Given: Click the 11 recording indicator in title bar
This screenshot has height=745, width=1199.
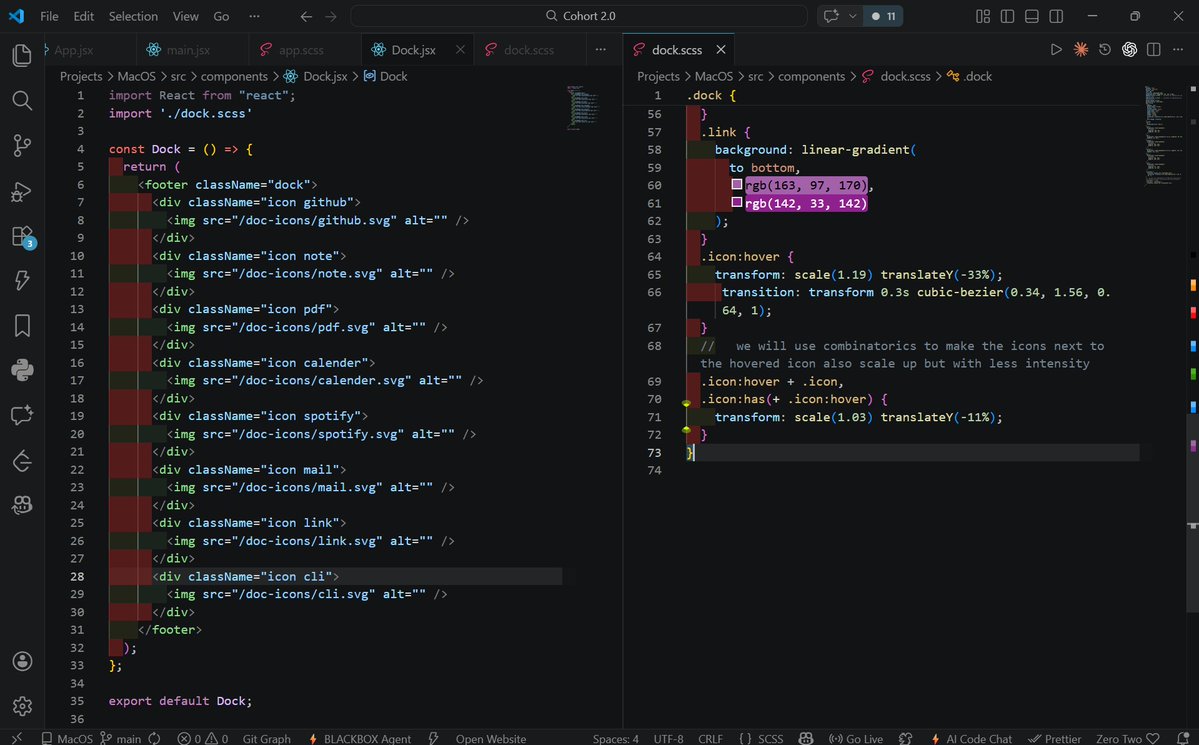Looking at the screenshot, I should [x=883, y=16].
